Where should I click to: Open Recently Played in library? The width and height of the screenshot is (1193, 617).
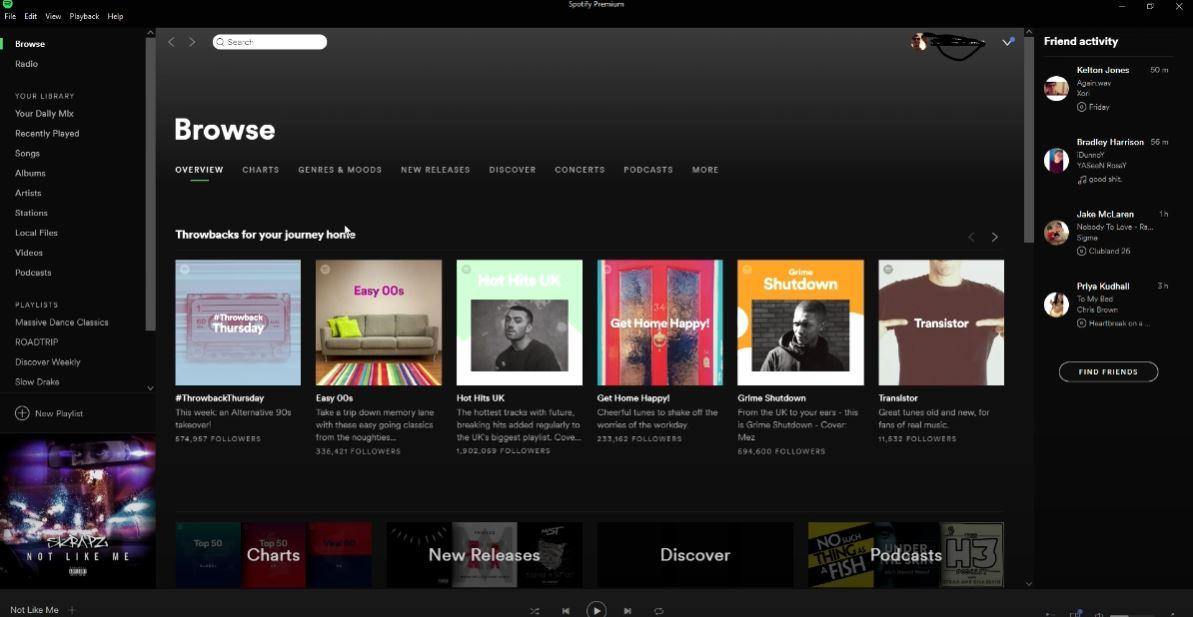point(47,133)
